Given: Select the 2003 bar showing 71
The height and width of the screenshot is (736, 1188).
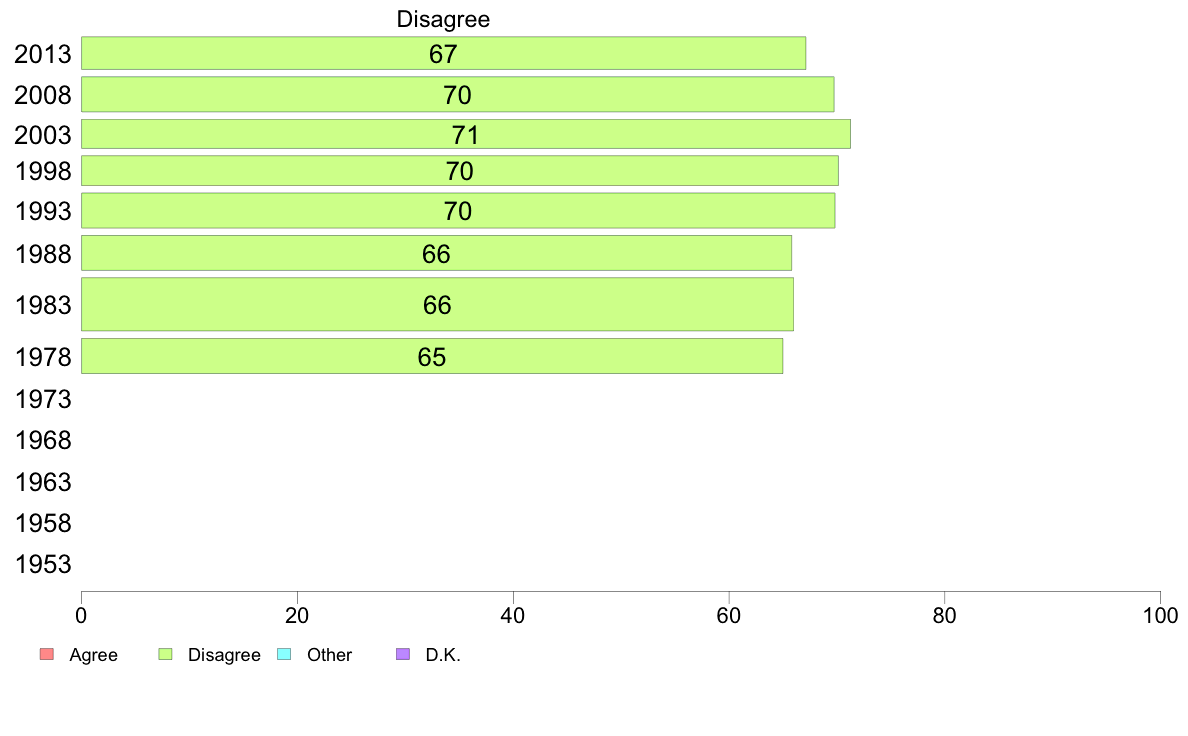Looking at the screenshot, I should (466, 134).
